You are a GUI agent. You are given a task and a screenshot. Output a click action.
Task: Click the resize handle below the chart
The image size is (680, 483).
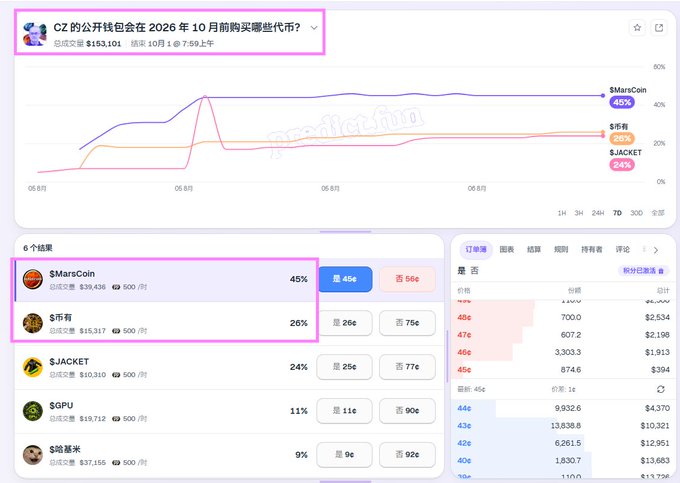[345, 232]
